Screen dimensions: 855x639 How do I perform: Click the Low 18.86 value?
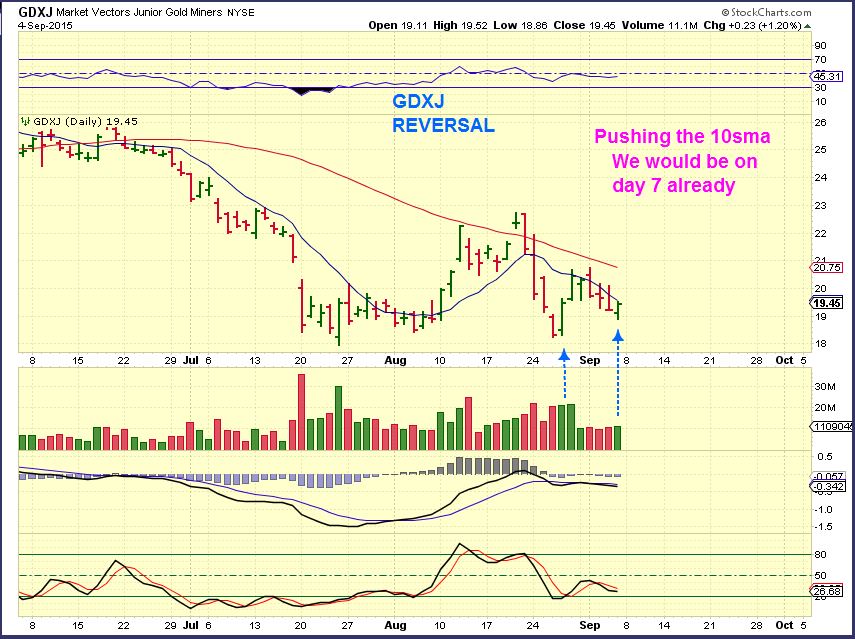point(520,25)
